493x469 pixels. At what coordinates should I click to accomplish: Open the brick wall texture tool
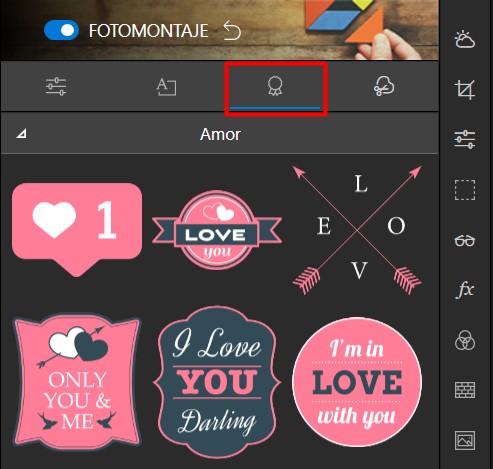pos(465,389)
